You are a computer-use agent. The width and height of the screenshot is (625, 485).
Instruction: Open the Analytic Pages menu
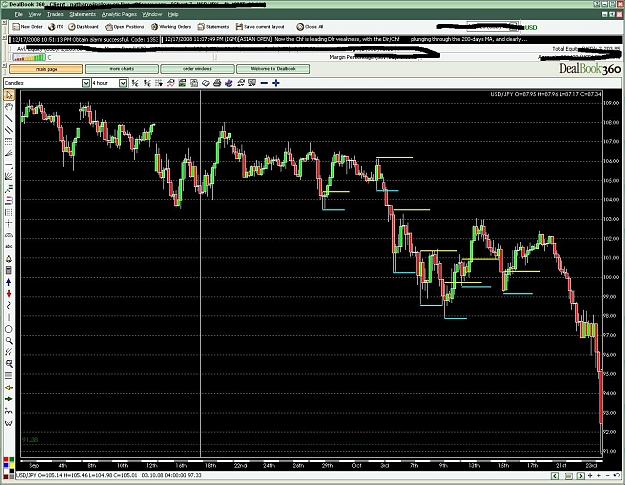click(x=119, y=14)
